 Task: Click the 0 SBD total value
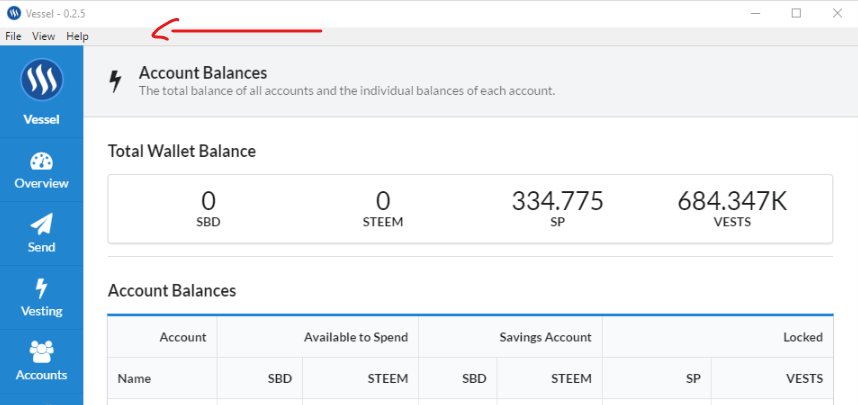(208, 201)
